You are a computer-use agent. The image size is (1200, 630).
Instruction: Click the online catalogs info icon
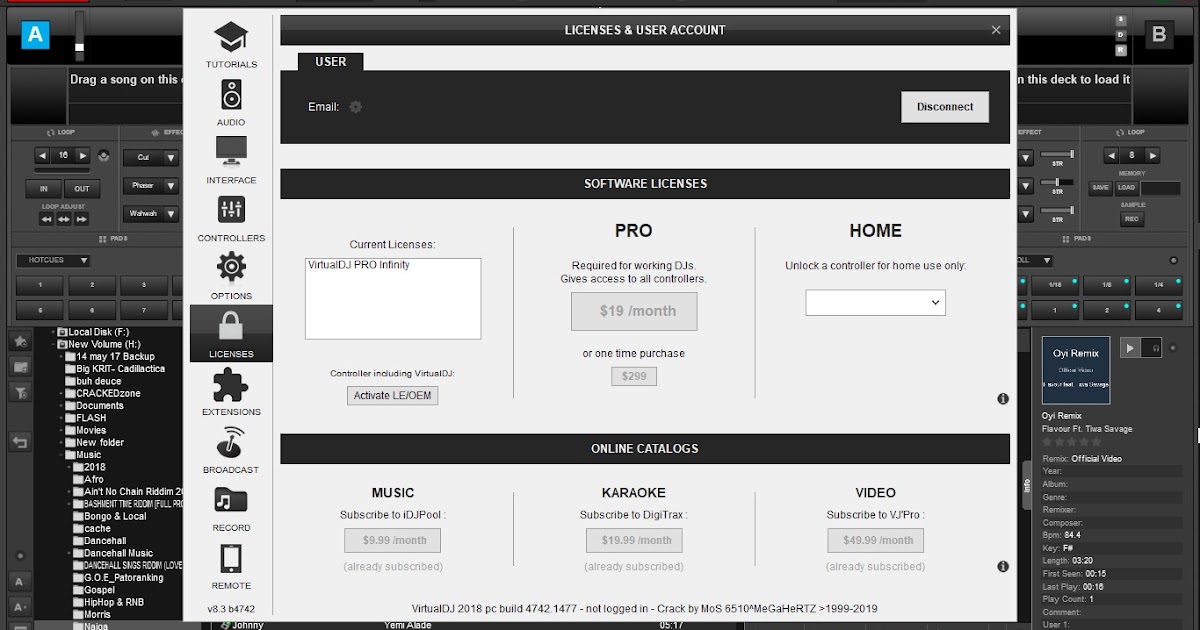[x=1003, y=567]
